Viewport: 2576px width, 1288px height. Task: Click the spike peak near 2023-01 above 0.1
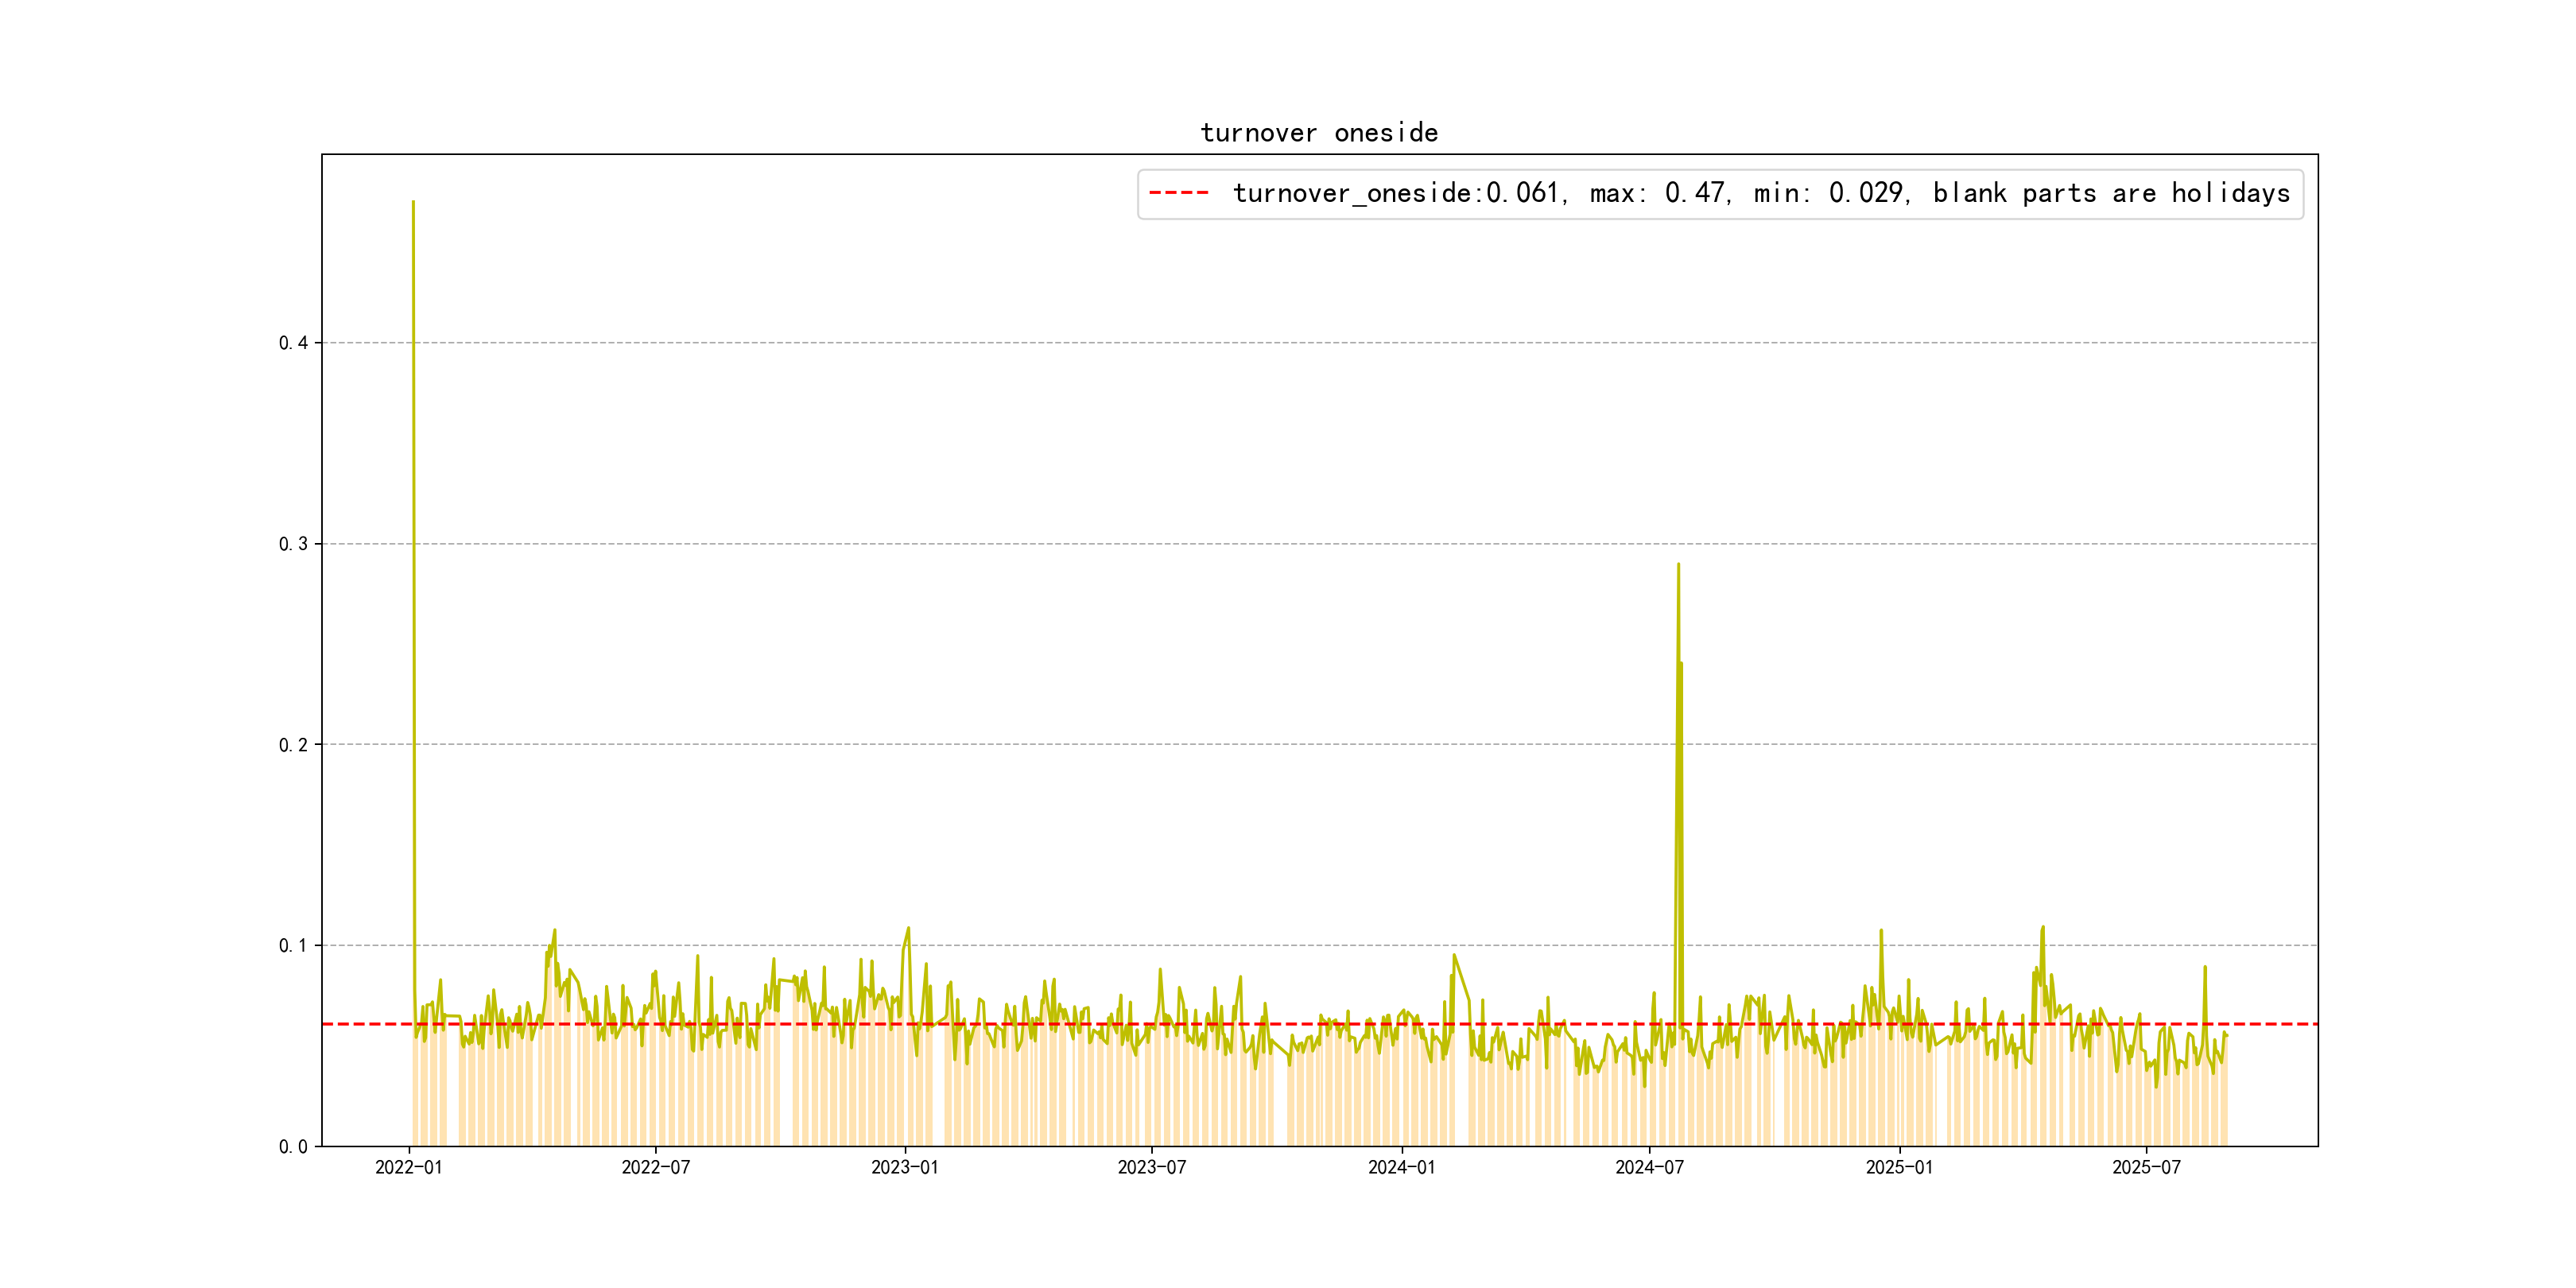tap(908, 928)
